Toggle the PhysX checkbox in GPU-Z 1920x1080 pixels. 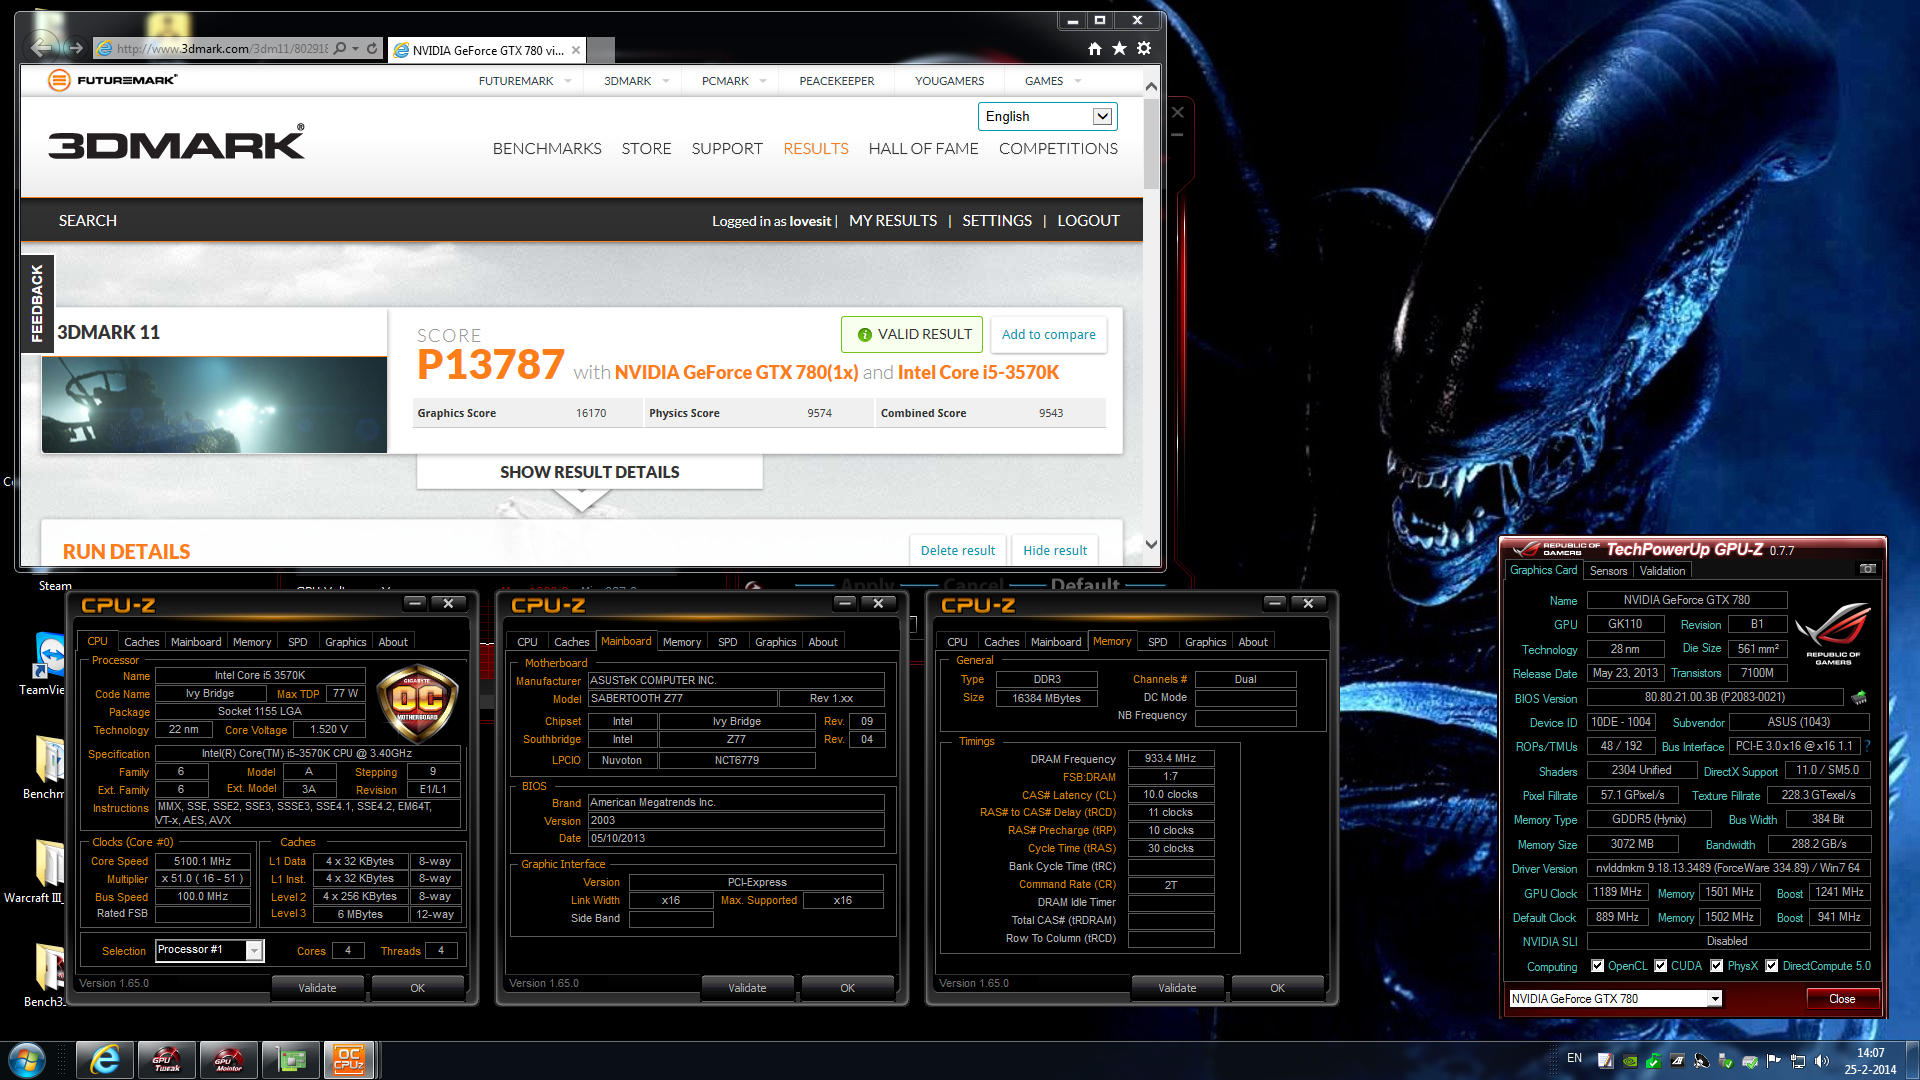1716,966
